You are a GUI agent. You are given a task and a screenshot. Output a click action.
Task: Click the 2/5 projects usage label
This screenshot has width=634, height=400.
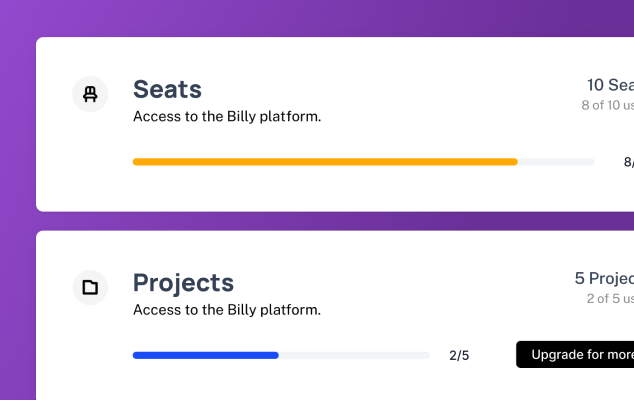click(x=459, y=355)
